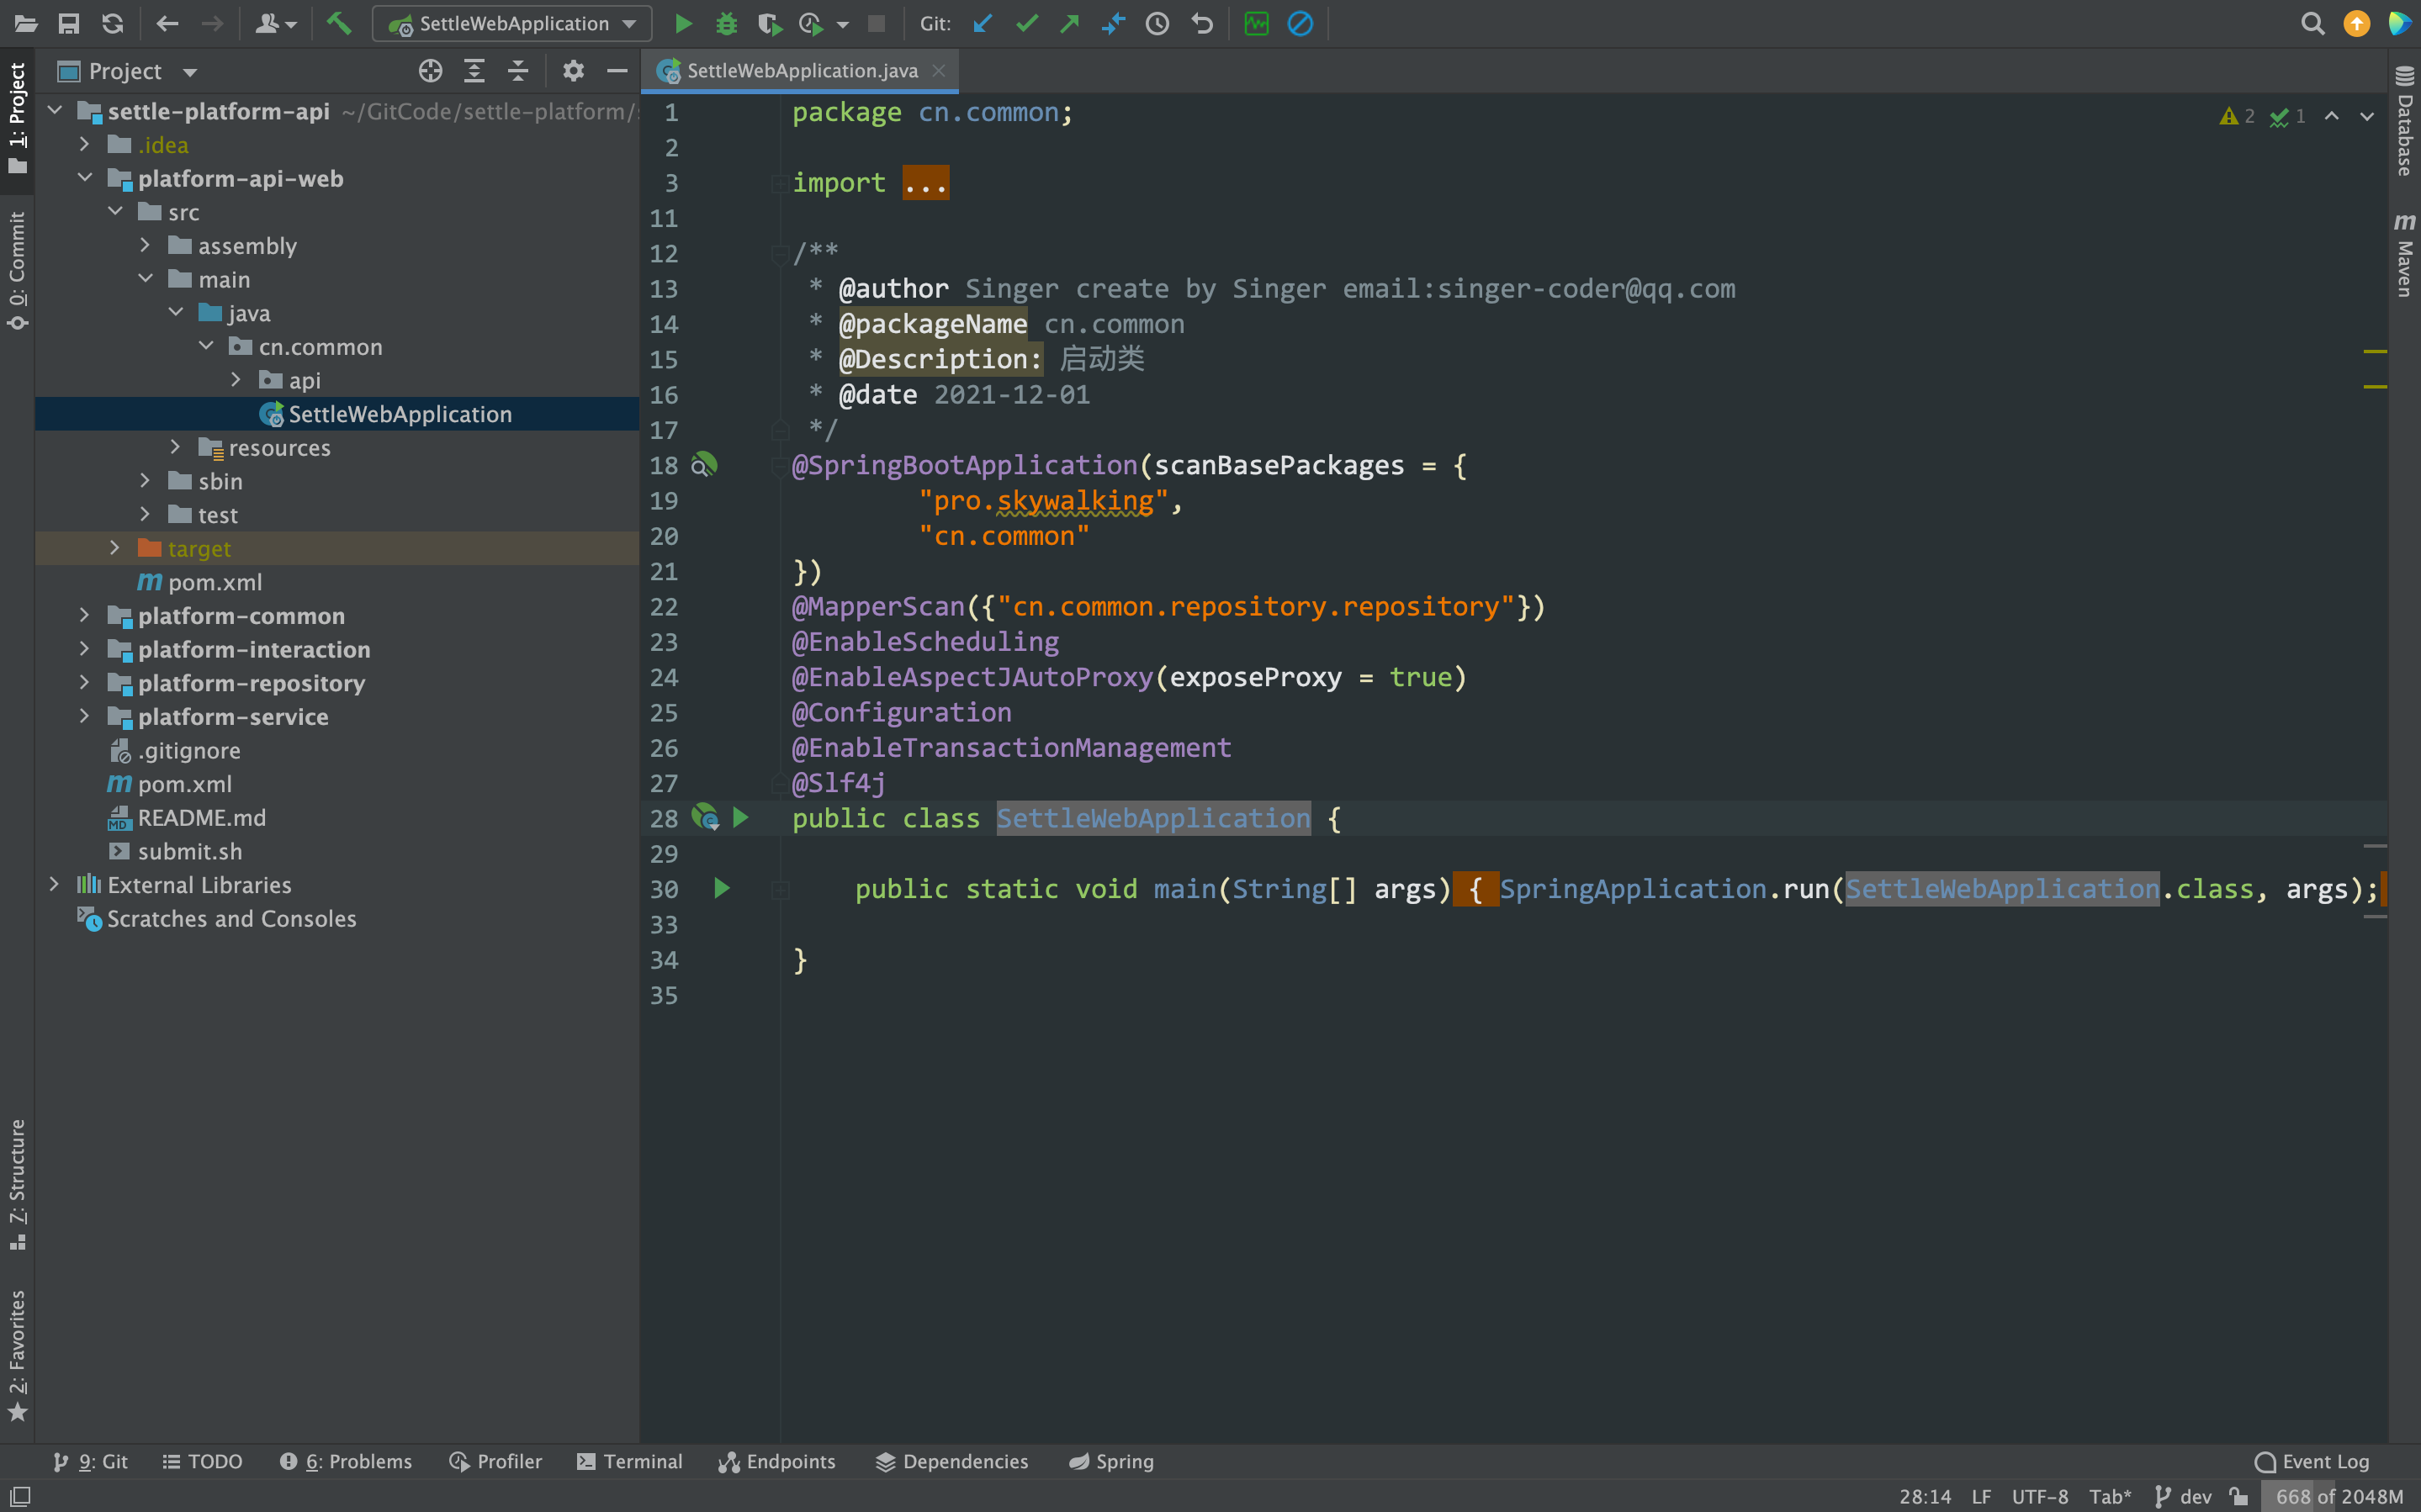The height and width of the screenshot is (1512, 2421).
Task: Toggle the Database side tool window
Action: (x=2404, y=122)
